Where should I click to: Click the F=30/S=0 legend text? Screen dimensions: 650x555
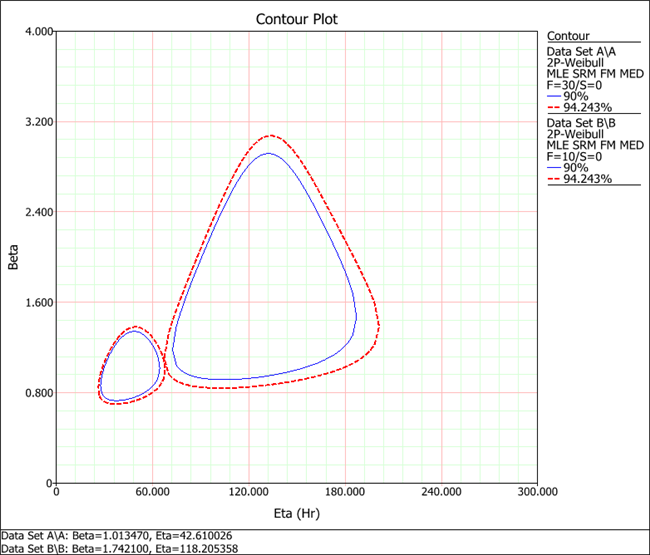[x=573, y=85]
